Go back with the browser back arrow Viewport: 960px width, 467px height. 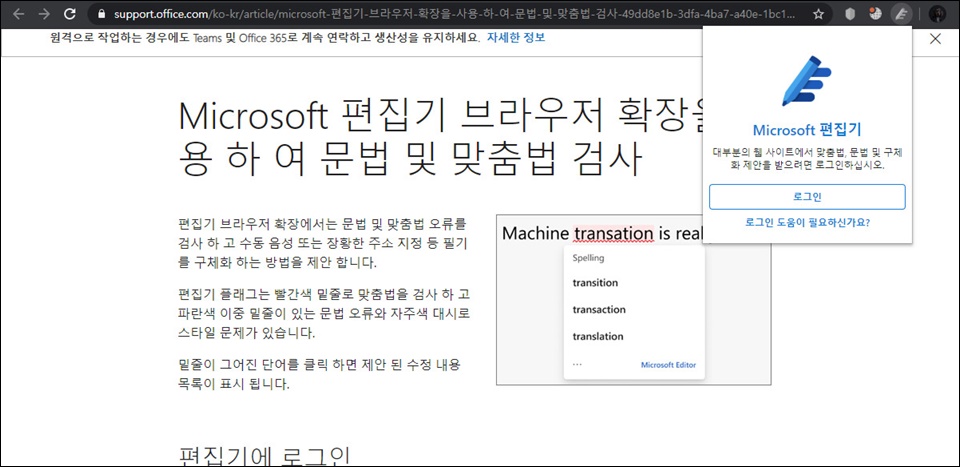(x=18, y=14)
